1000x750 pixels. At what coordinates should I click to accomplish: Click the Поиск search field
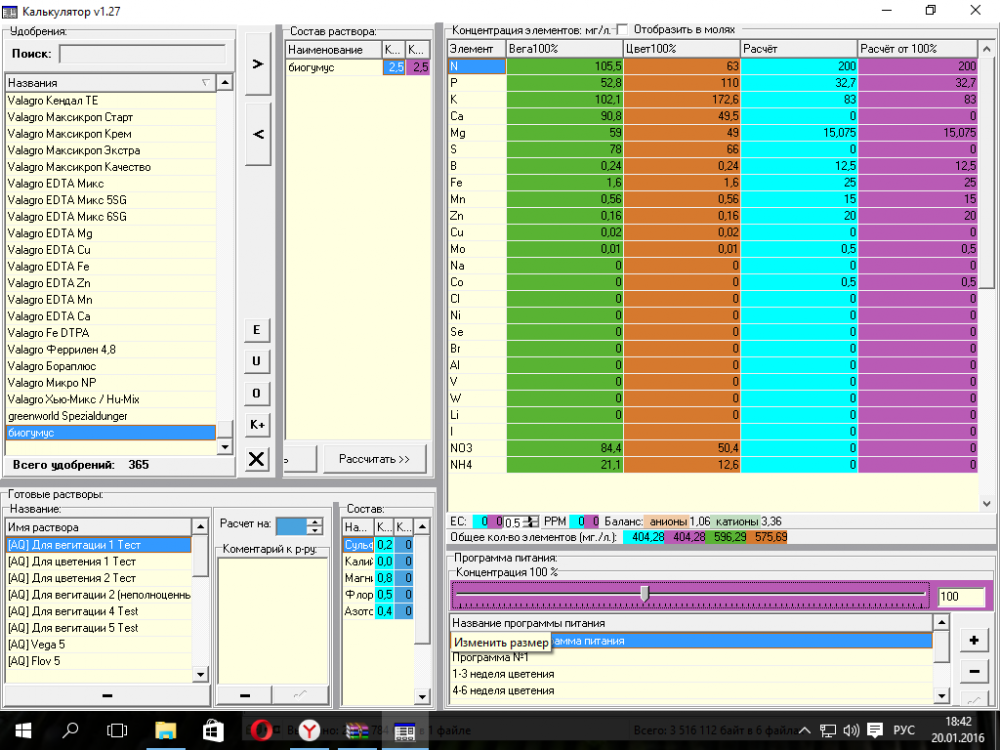tap(143, 54)
